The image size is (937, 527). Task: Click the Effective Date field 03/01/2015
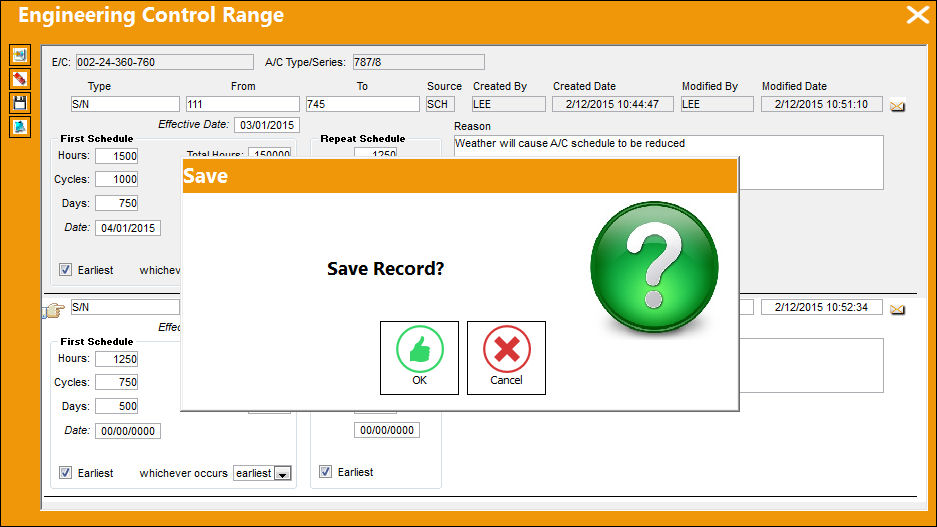pos(267,125)
